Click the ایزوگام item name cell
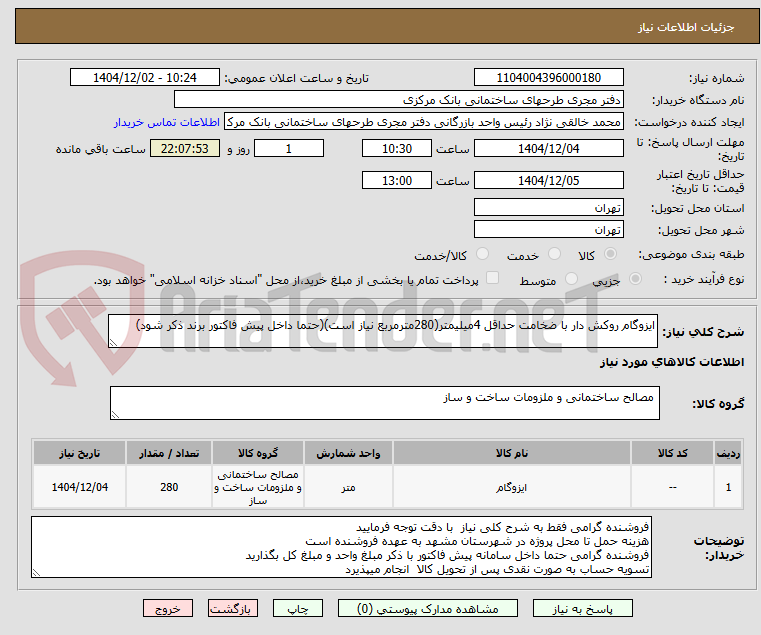Viewport: 761px width, 635px height. pyautogui.click(x=512, y=487)
